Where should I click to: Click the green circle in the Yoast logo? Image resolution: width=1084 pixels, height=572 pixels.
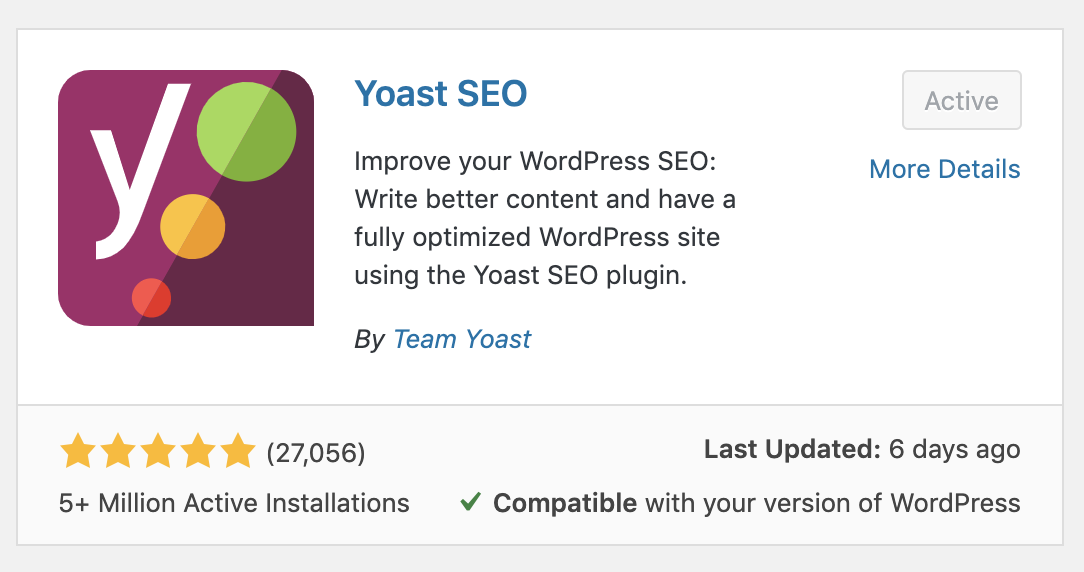pyautogui.click(x=246, y=133)
